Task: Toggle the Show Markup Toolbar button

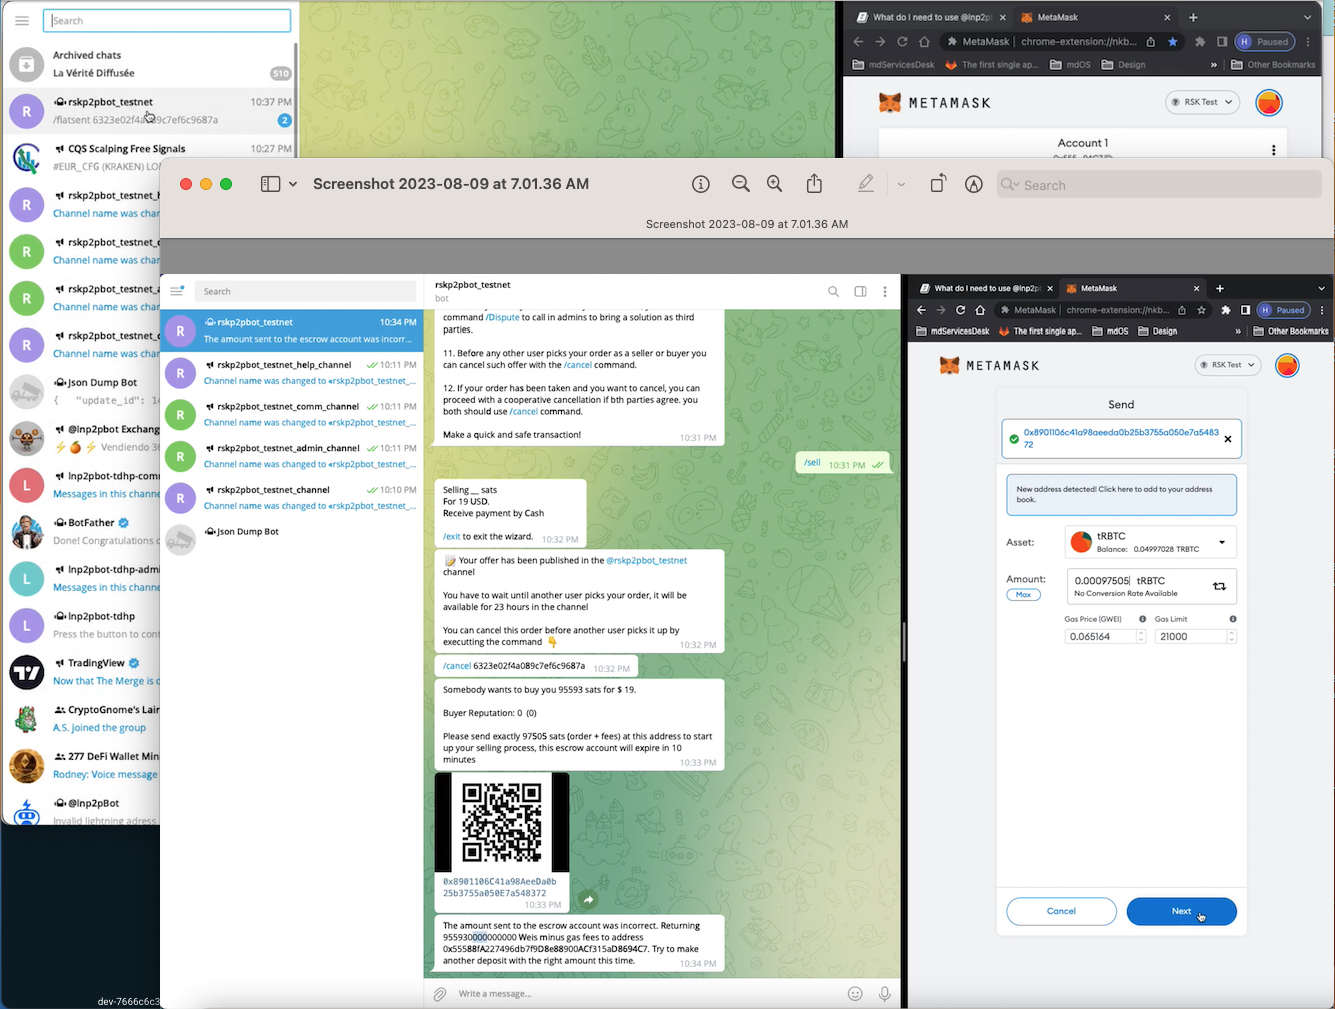Action: pos(973,184)
